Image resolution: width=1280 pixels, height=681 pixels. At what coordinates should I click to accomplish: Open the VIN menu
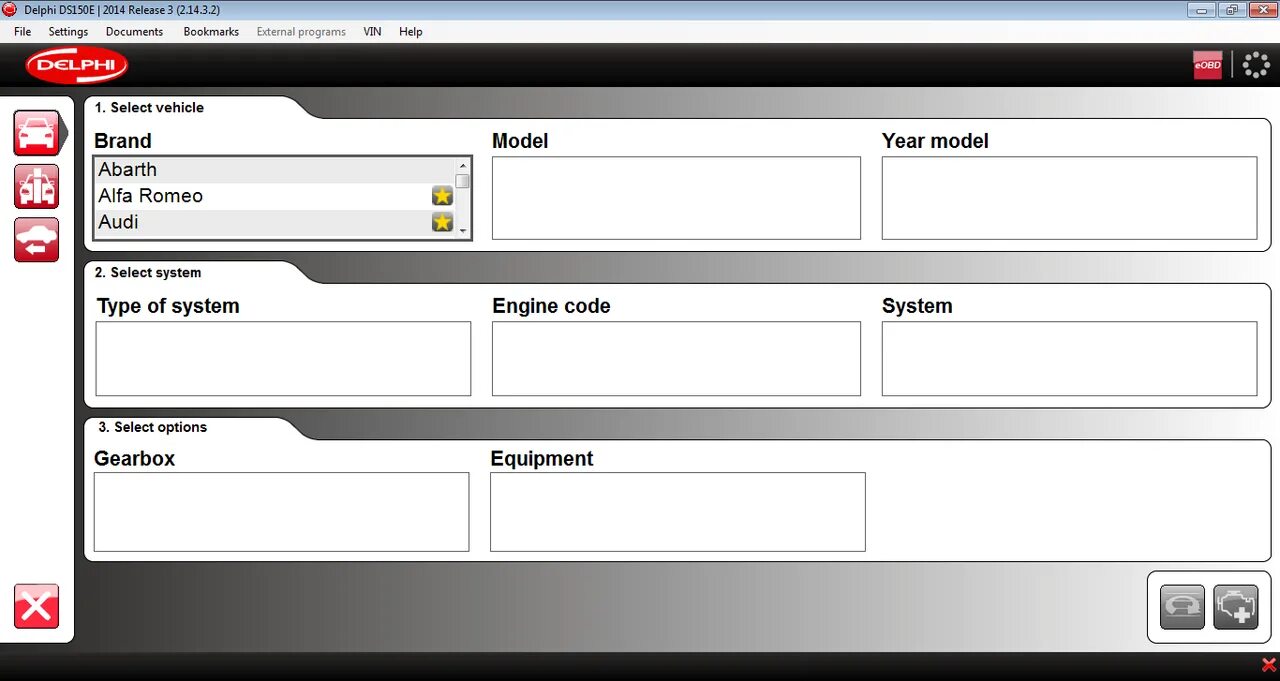pyautogui.click(x=372, y=32)
